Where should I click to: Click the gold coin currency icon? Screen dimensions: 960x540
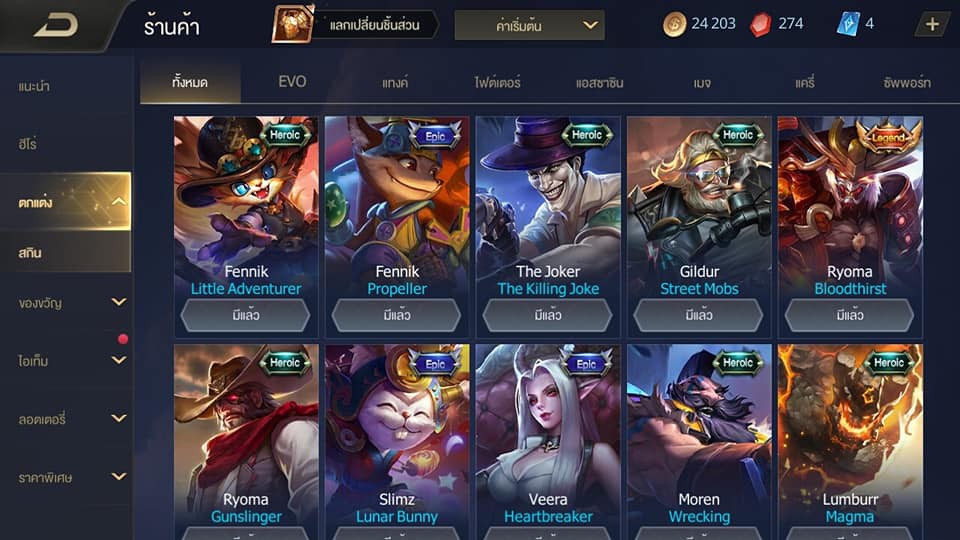point(674,25)
